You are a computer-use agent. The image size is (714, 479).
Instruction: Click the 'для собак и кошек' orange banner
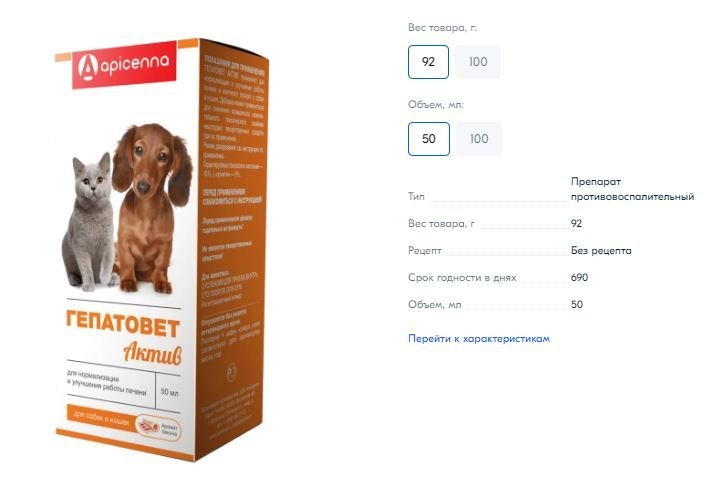tap(101, 418)
